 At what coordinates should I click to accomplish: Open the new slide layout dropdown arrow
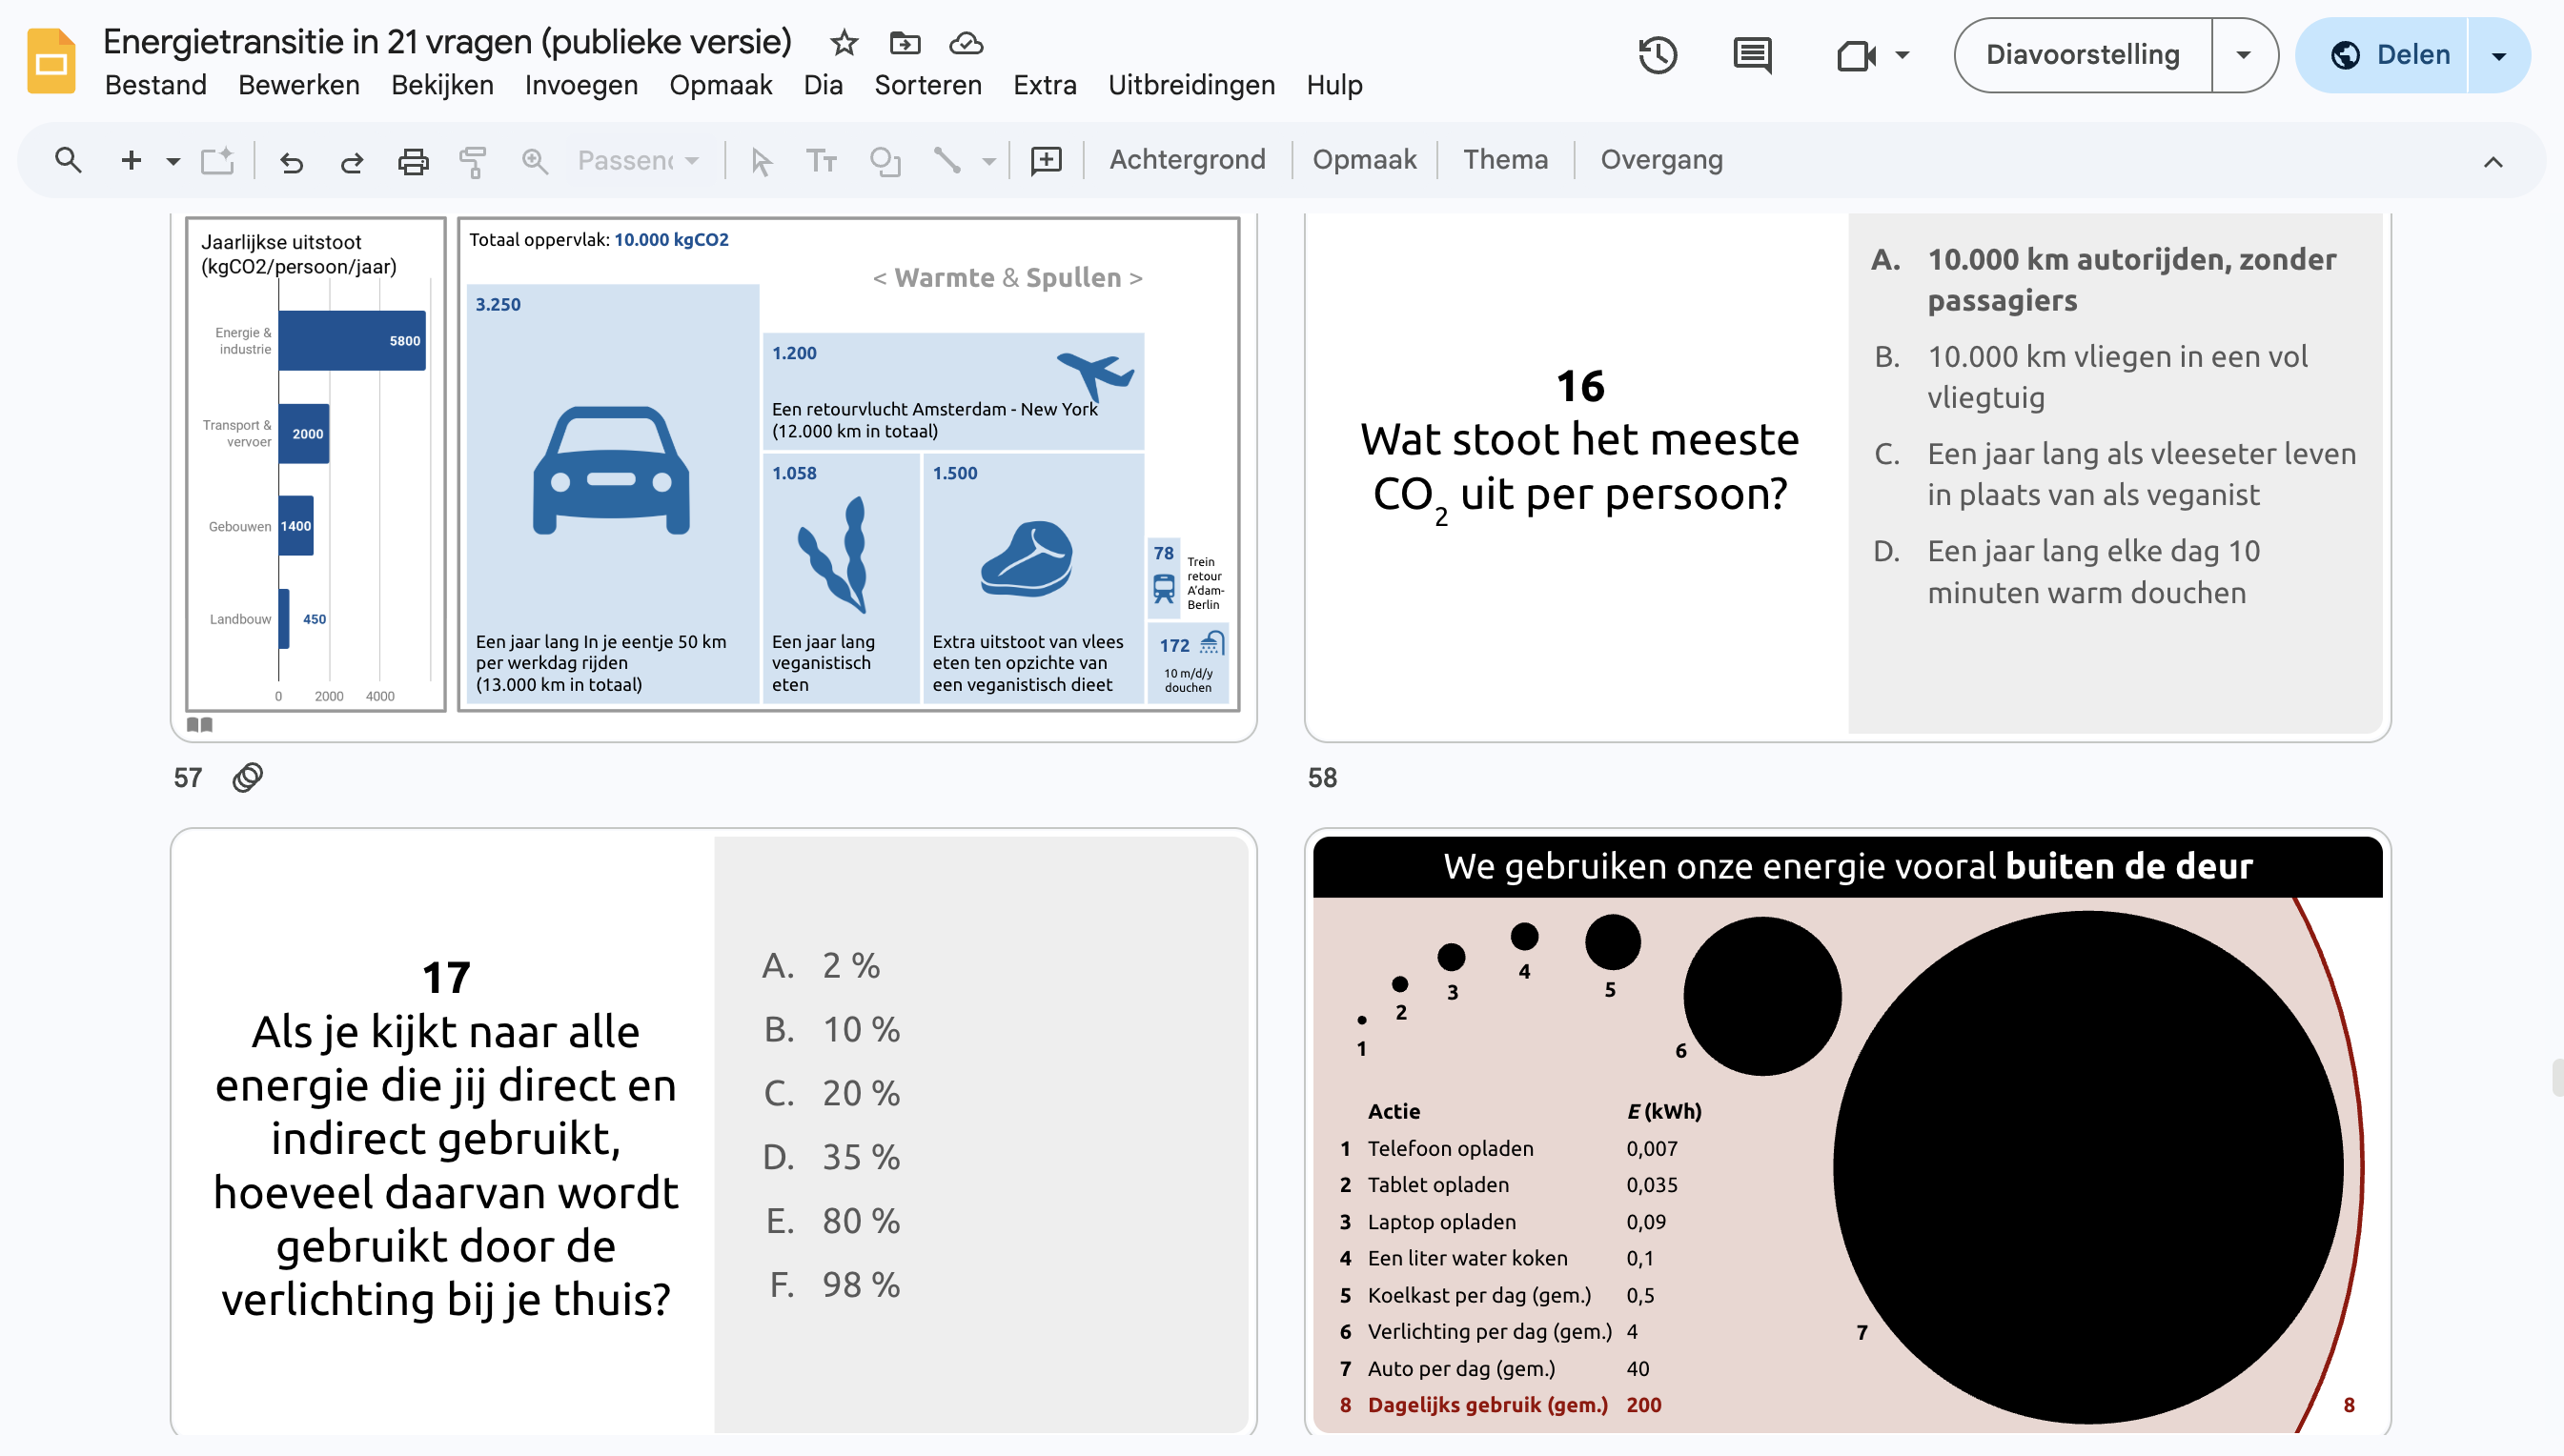click(x=173, y=161)
